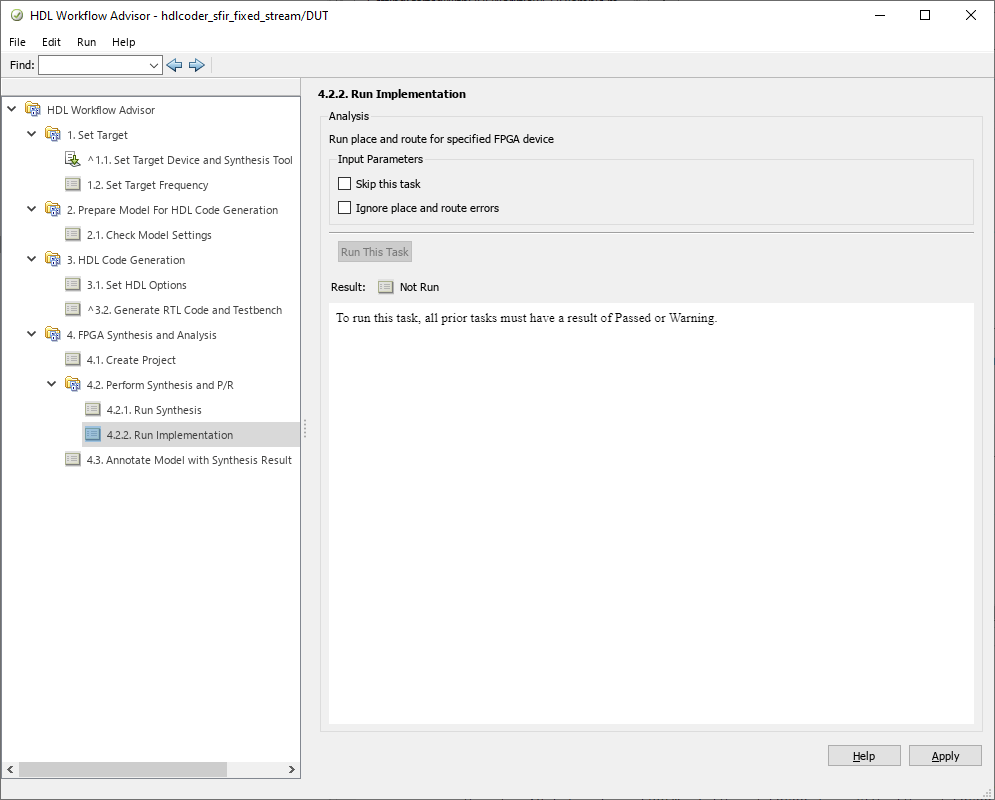Enable the Skip this task checkbox
Image resolution: width=995 pixels, height=800 pixels.
[x=345, y=184]
